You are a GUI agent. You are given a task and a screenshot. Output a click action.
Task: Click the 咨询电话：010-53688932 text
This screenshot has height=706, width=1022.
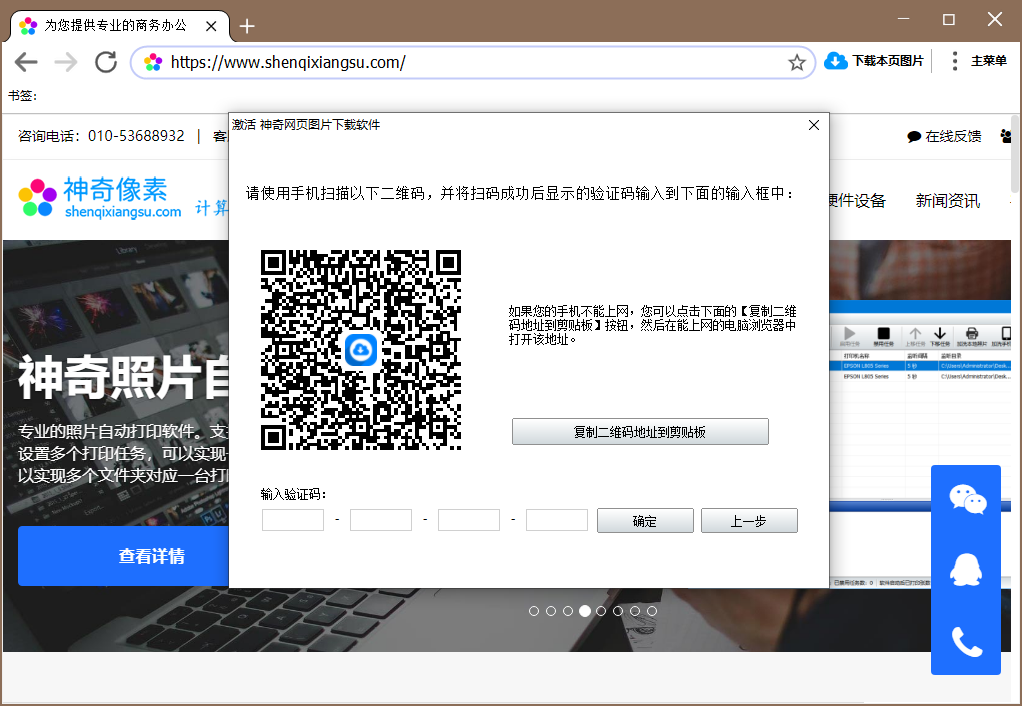101,136
